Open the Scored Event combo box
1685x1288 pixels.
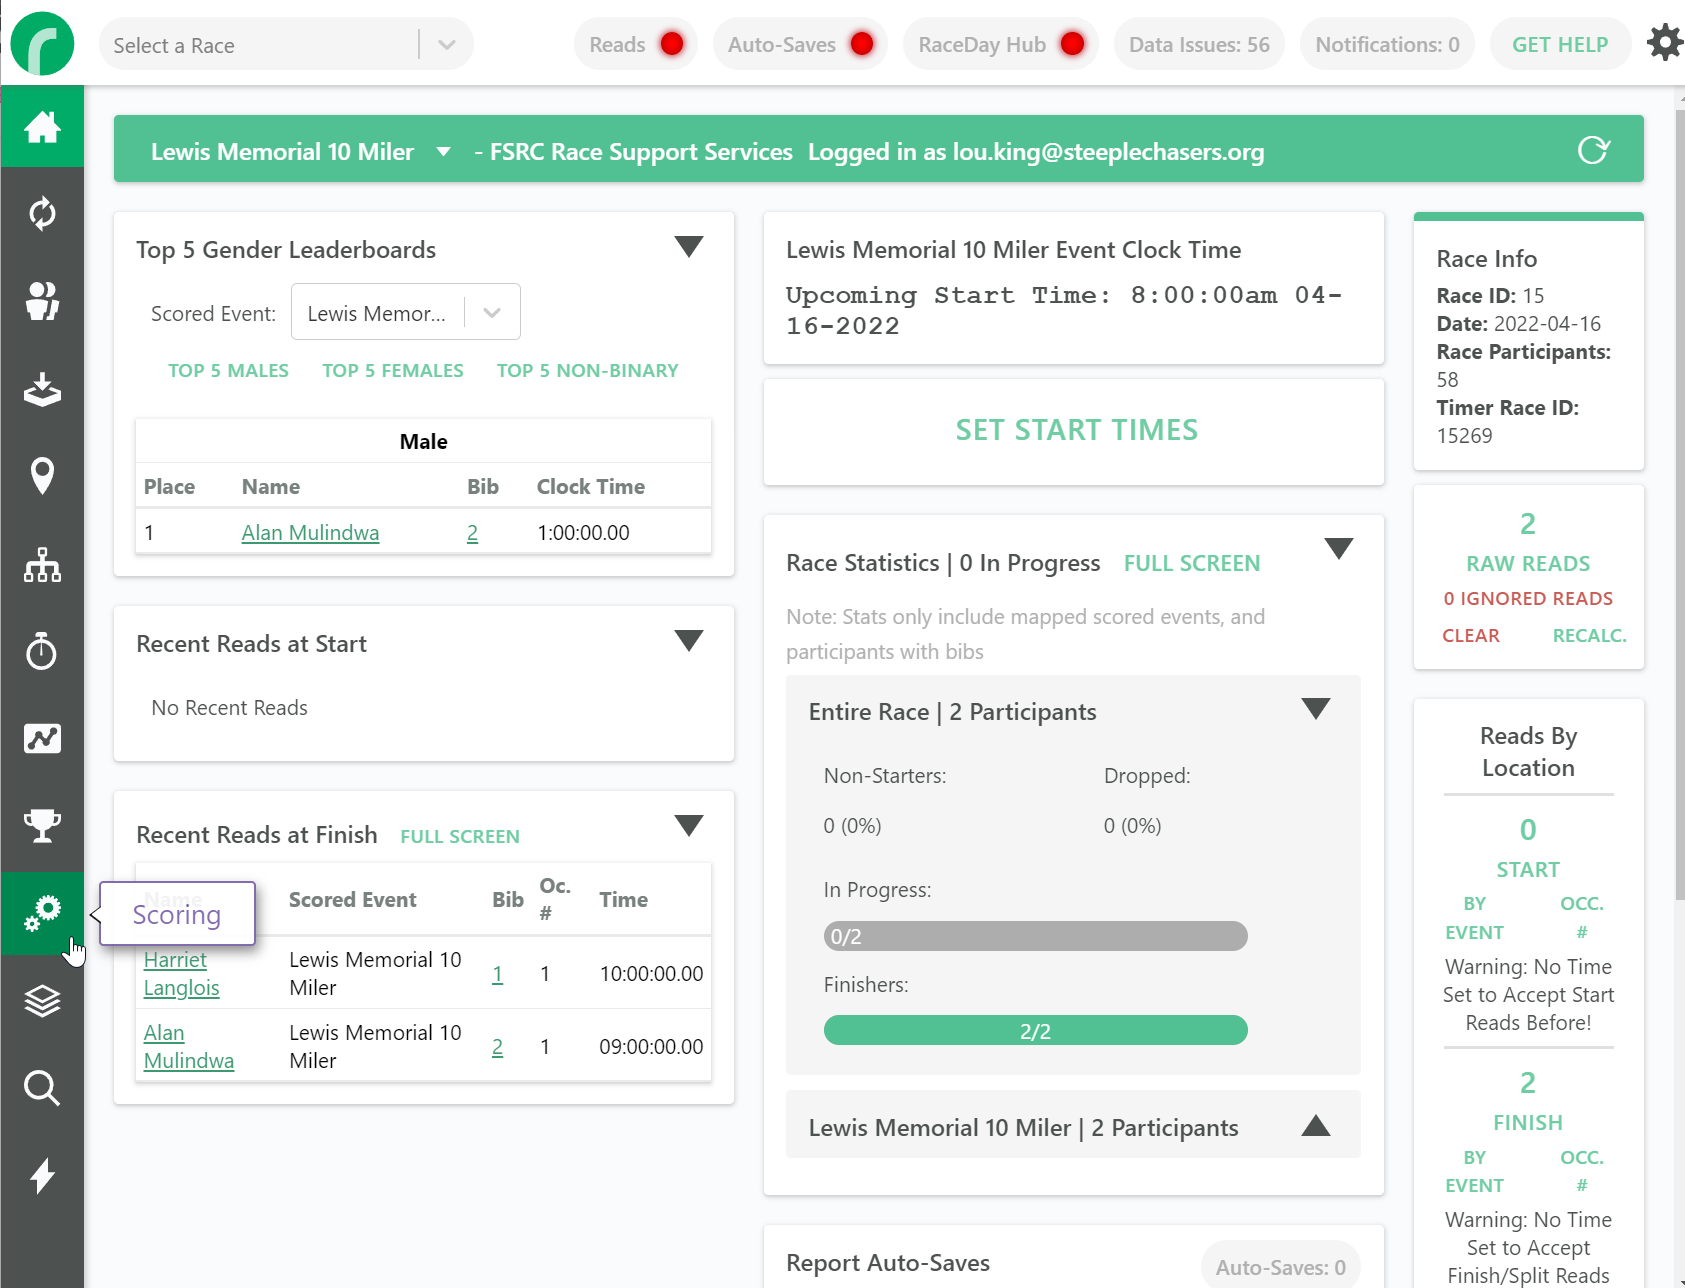405,312
